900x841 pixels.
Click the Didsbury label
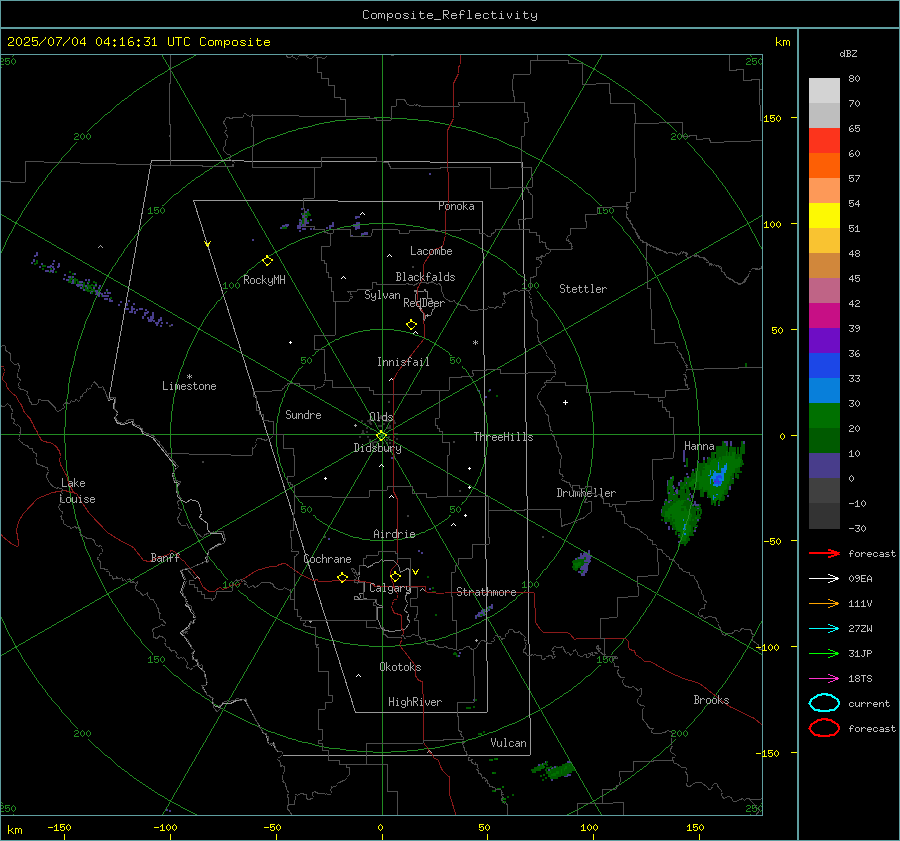point(377,448)
